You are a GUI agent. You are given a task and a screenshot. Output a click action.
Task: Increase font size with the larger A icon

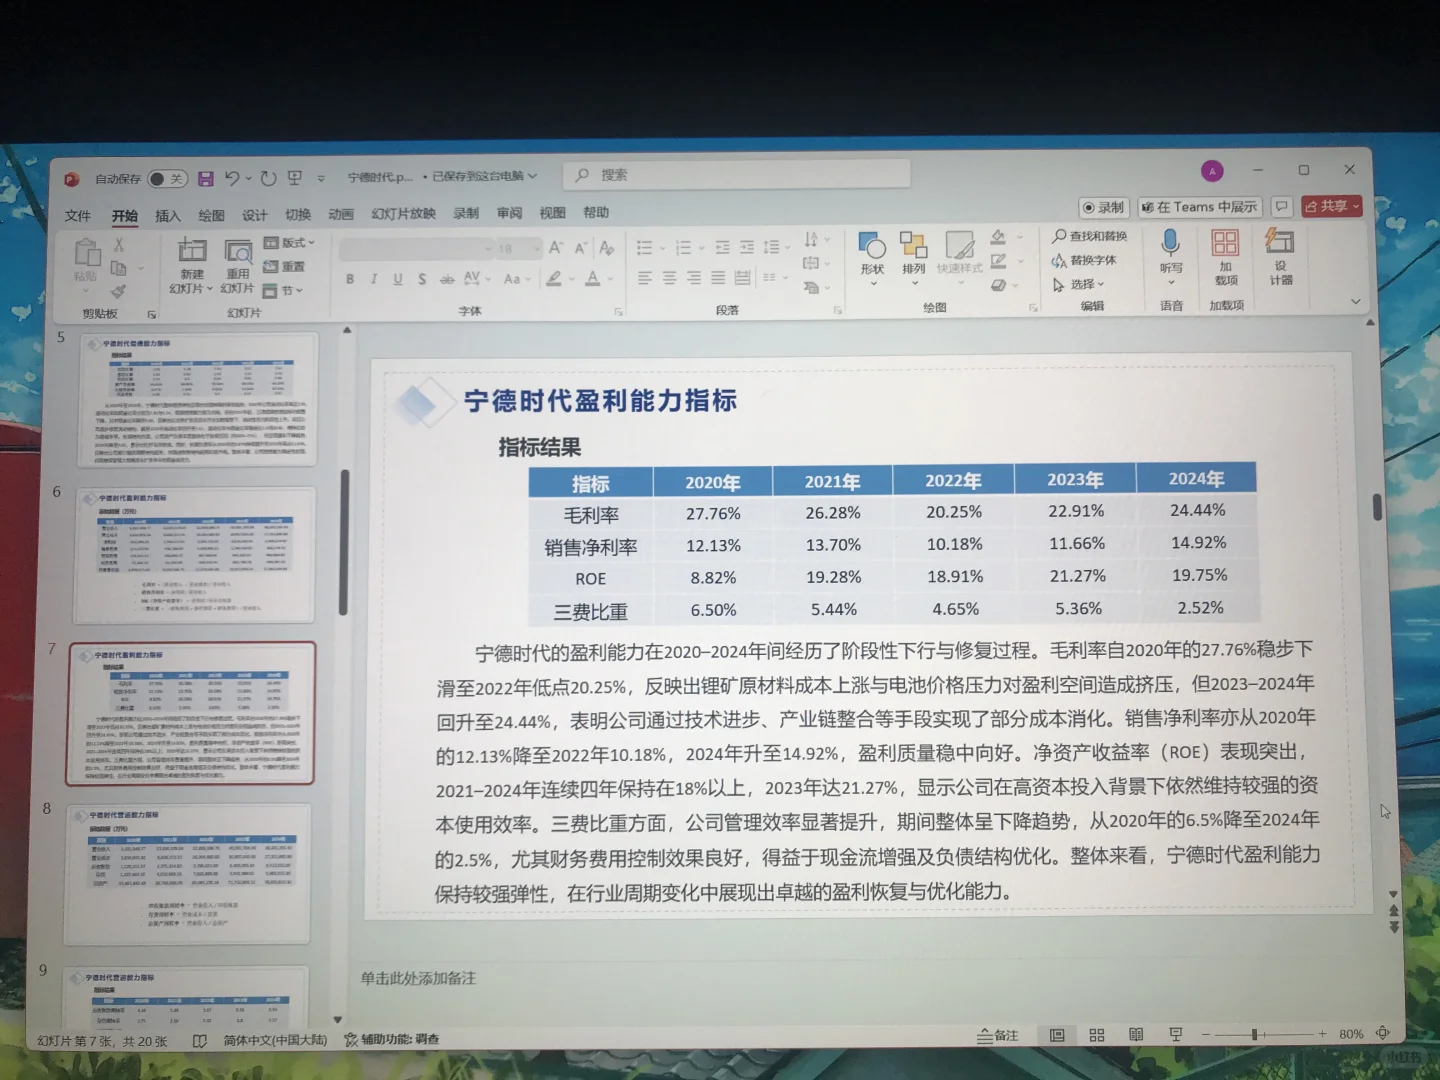click(x=556, y=247)
